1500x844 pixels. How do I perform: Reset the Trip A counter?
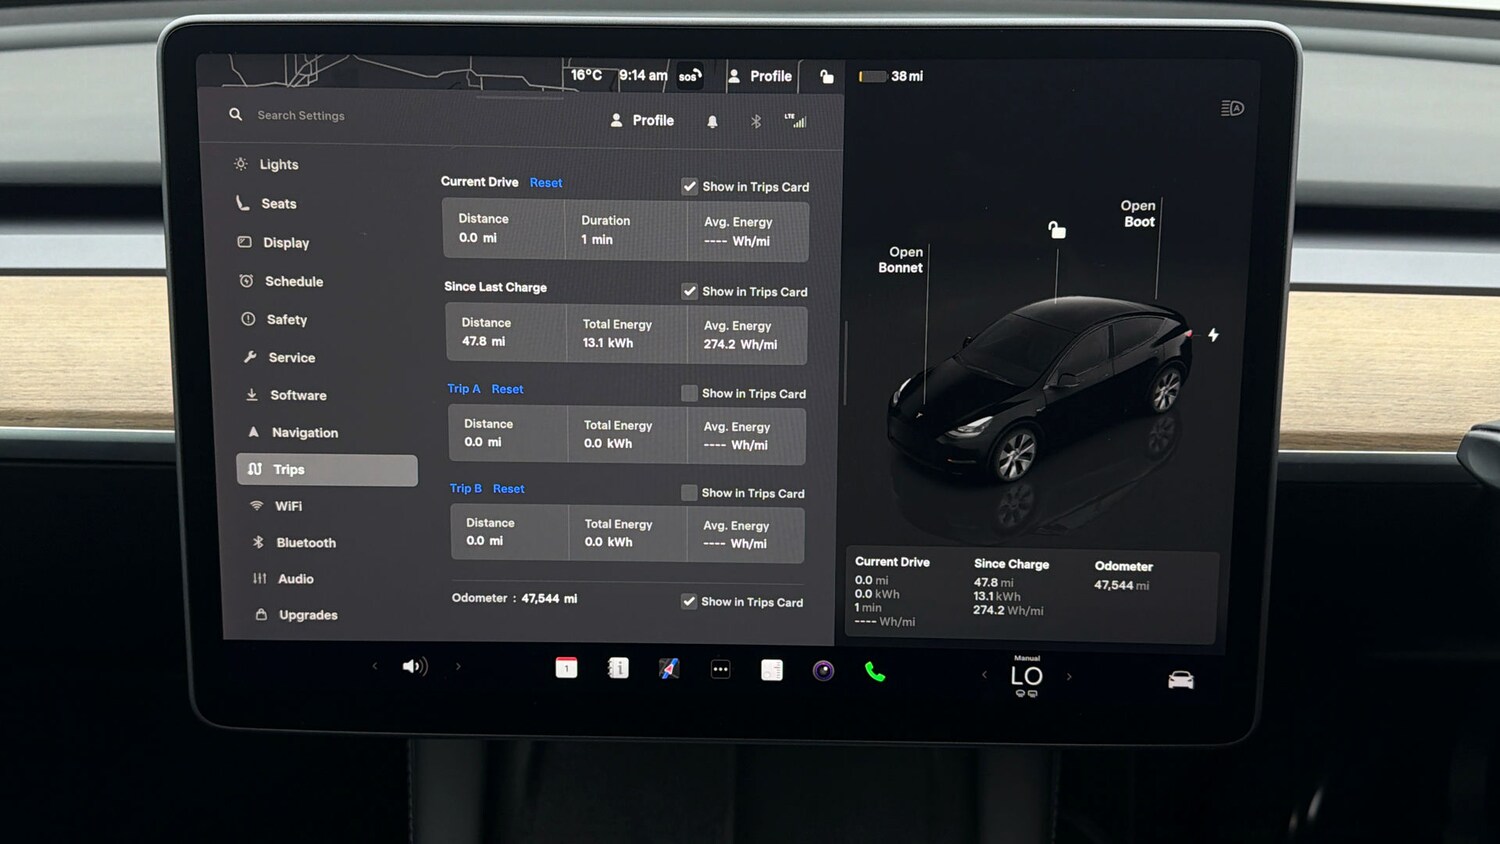coord(508,389)
